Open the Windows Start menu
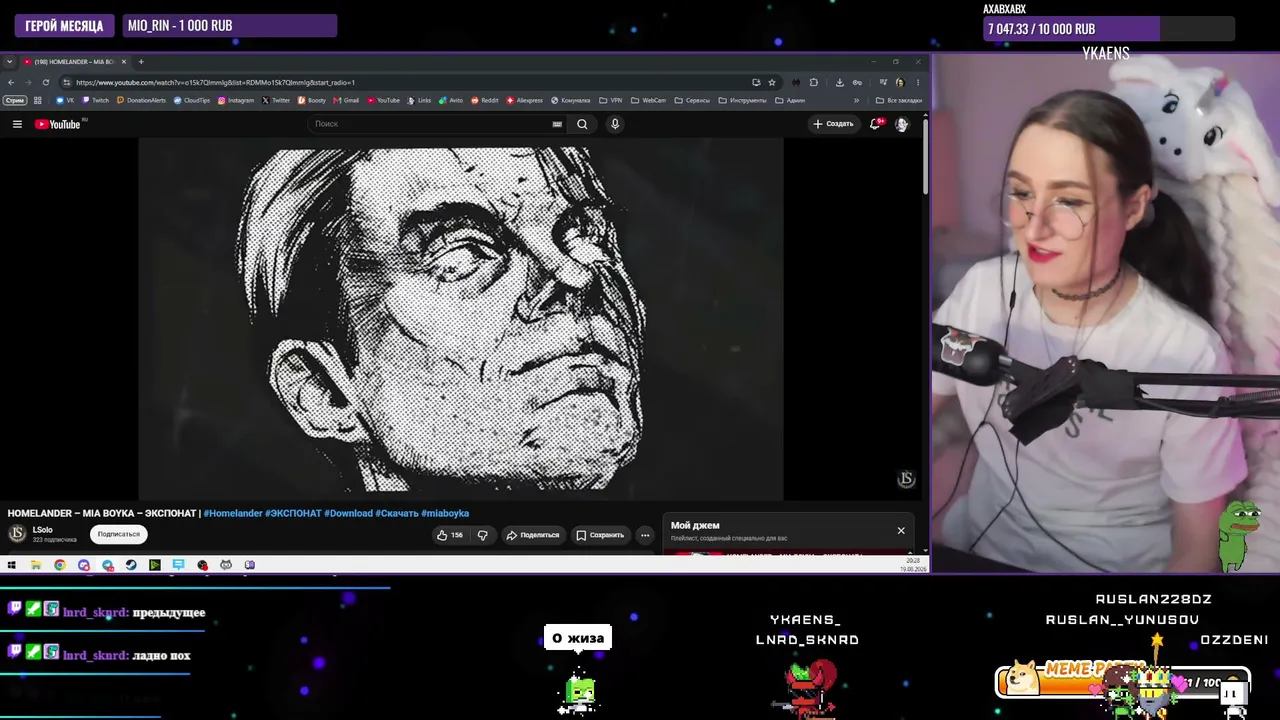This screenshot has width=1280, height=720. 12,565
